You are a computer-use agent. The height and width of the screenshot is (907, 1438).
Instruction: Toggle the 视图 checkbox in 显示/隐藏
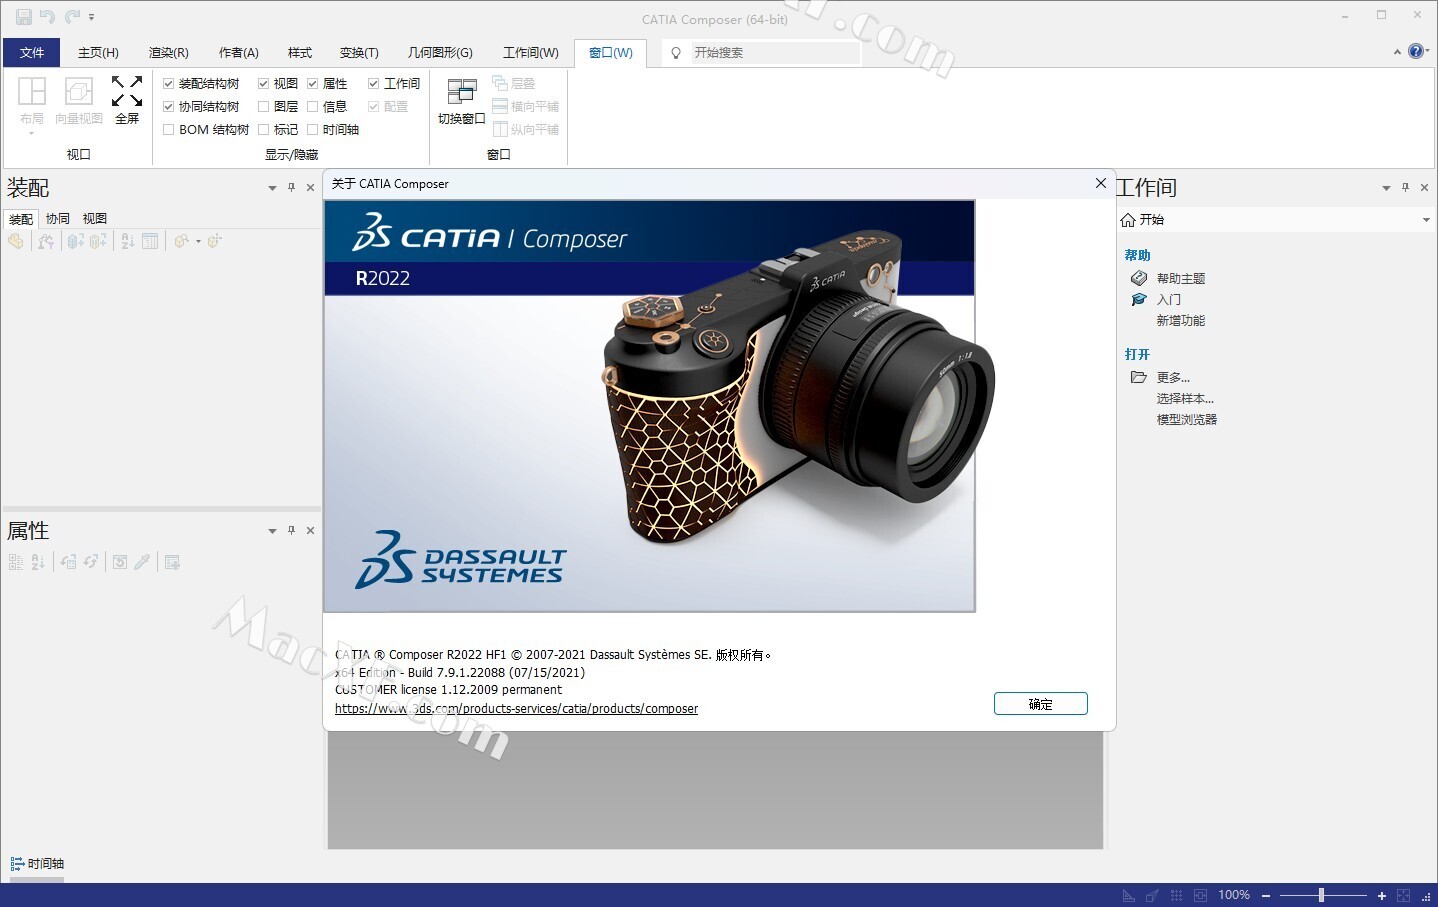pos(263,84)
